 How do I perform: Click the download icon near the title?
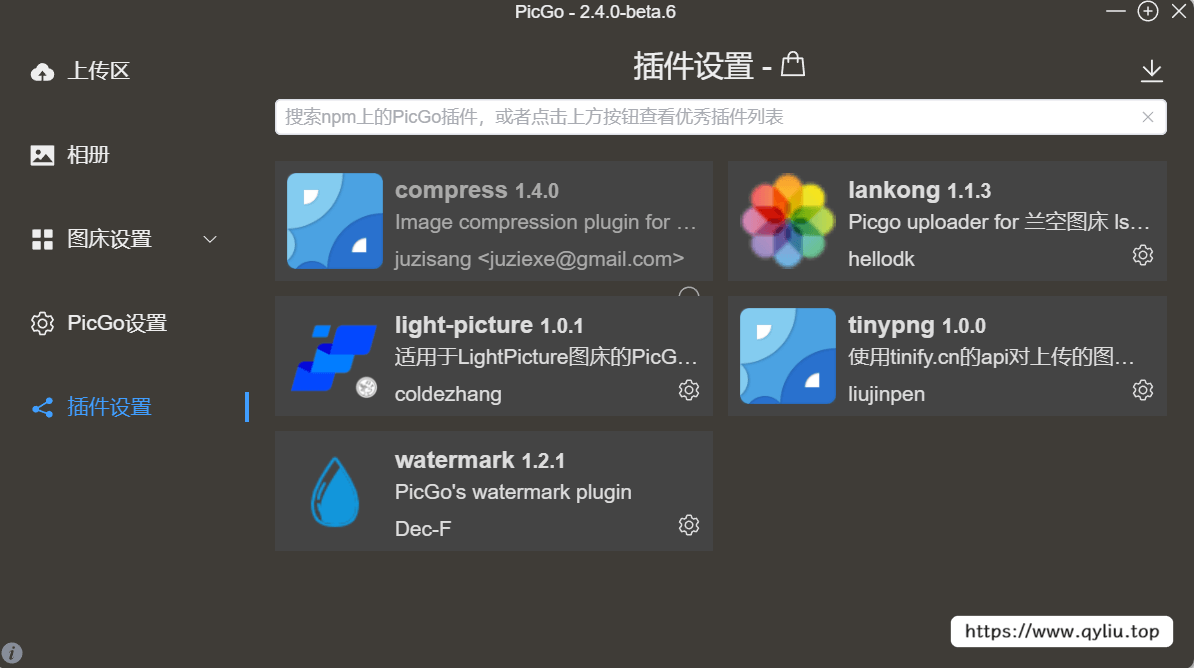[1151, 71]
